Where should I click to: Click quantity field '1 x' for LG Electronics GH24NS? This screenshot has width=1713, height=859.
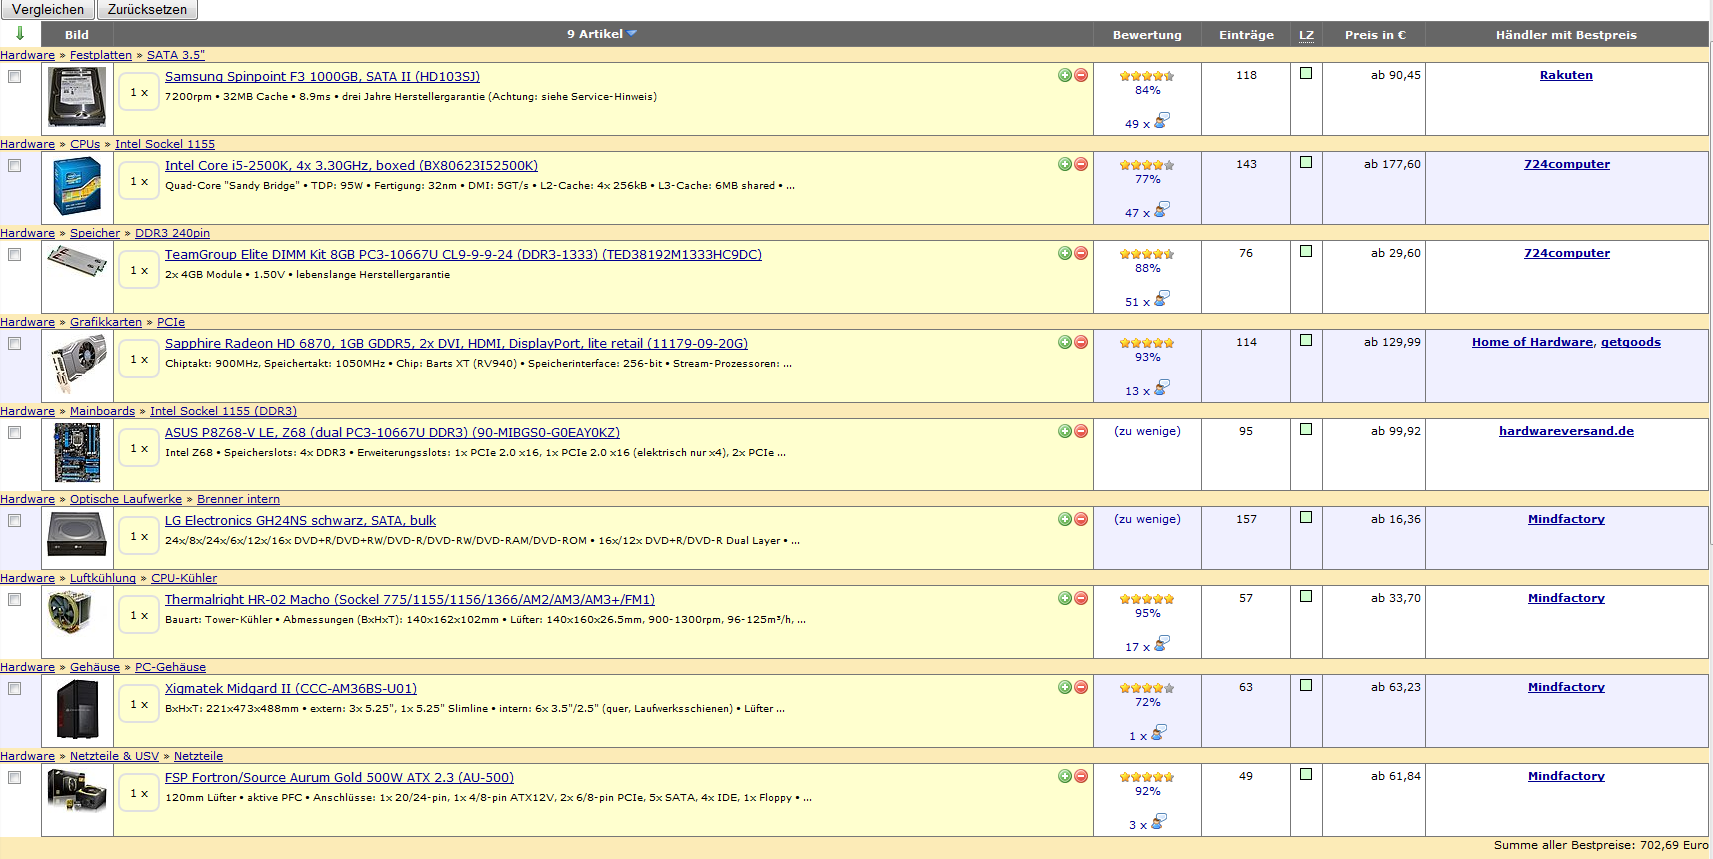point(139,537)
